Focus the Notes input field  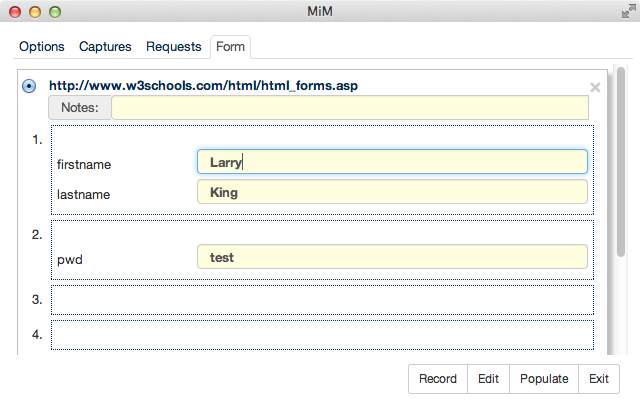(350, 108)
